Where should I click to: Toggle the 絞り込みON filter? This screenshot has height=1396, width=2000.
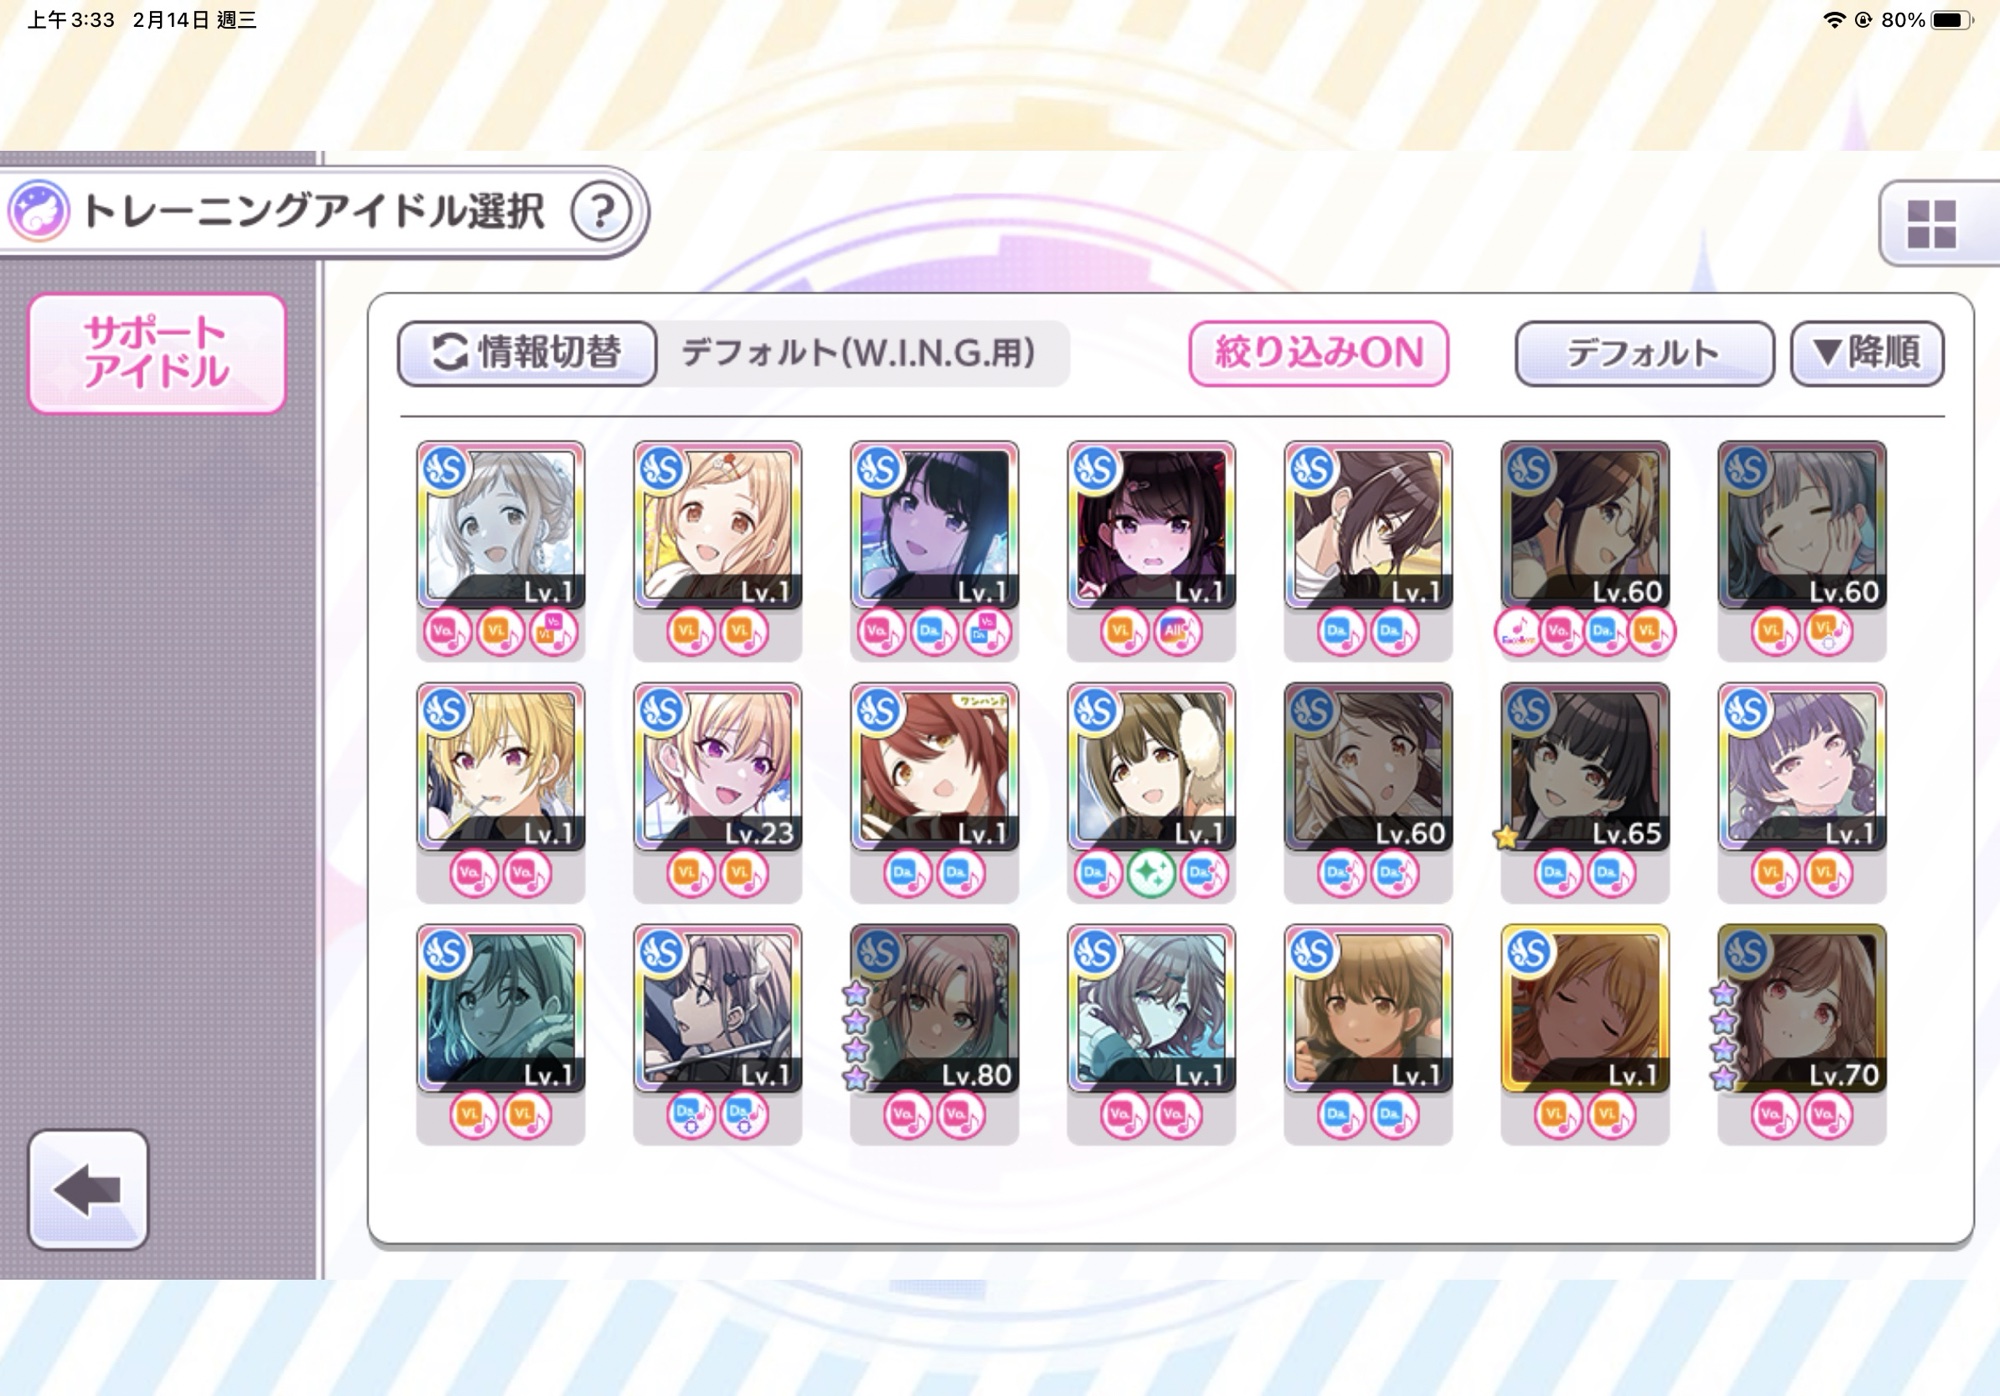pyautogui.click(x=1318, y=353)
